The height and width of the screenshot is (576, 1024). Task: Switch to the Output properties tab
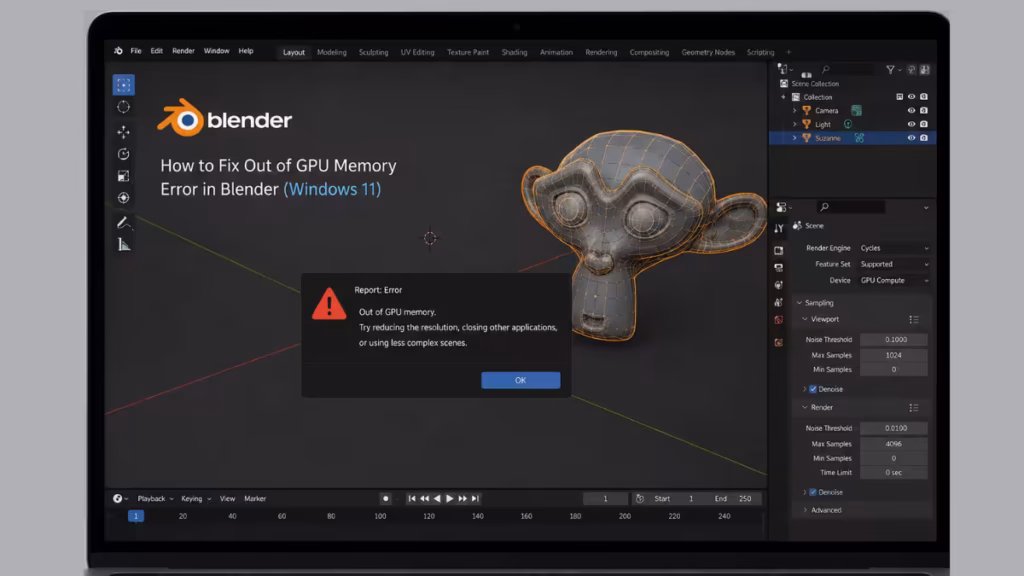click(x=778, y=268)
